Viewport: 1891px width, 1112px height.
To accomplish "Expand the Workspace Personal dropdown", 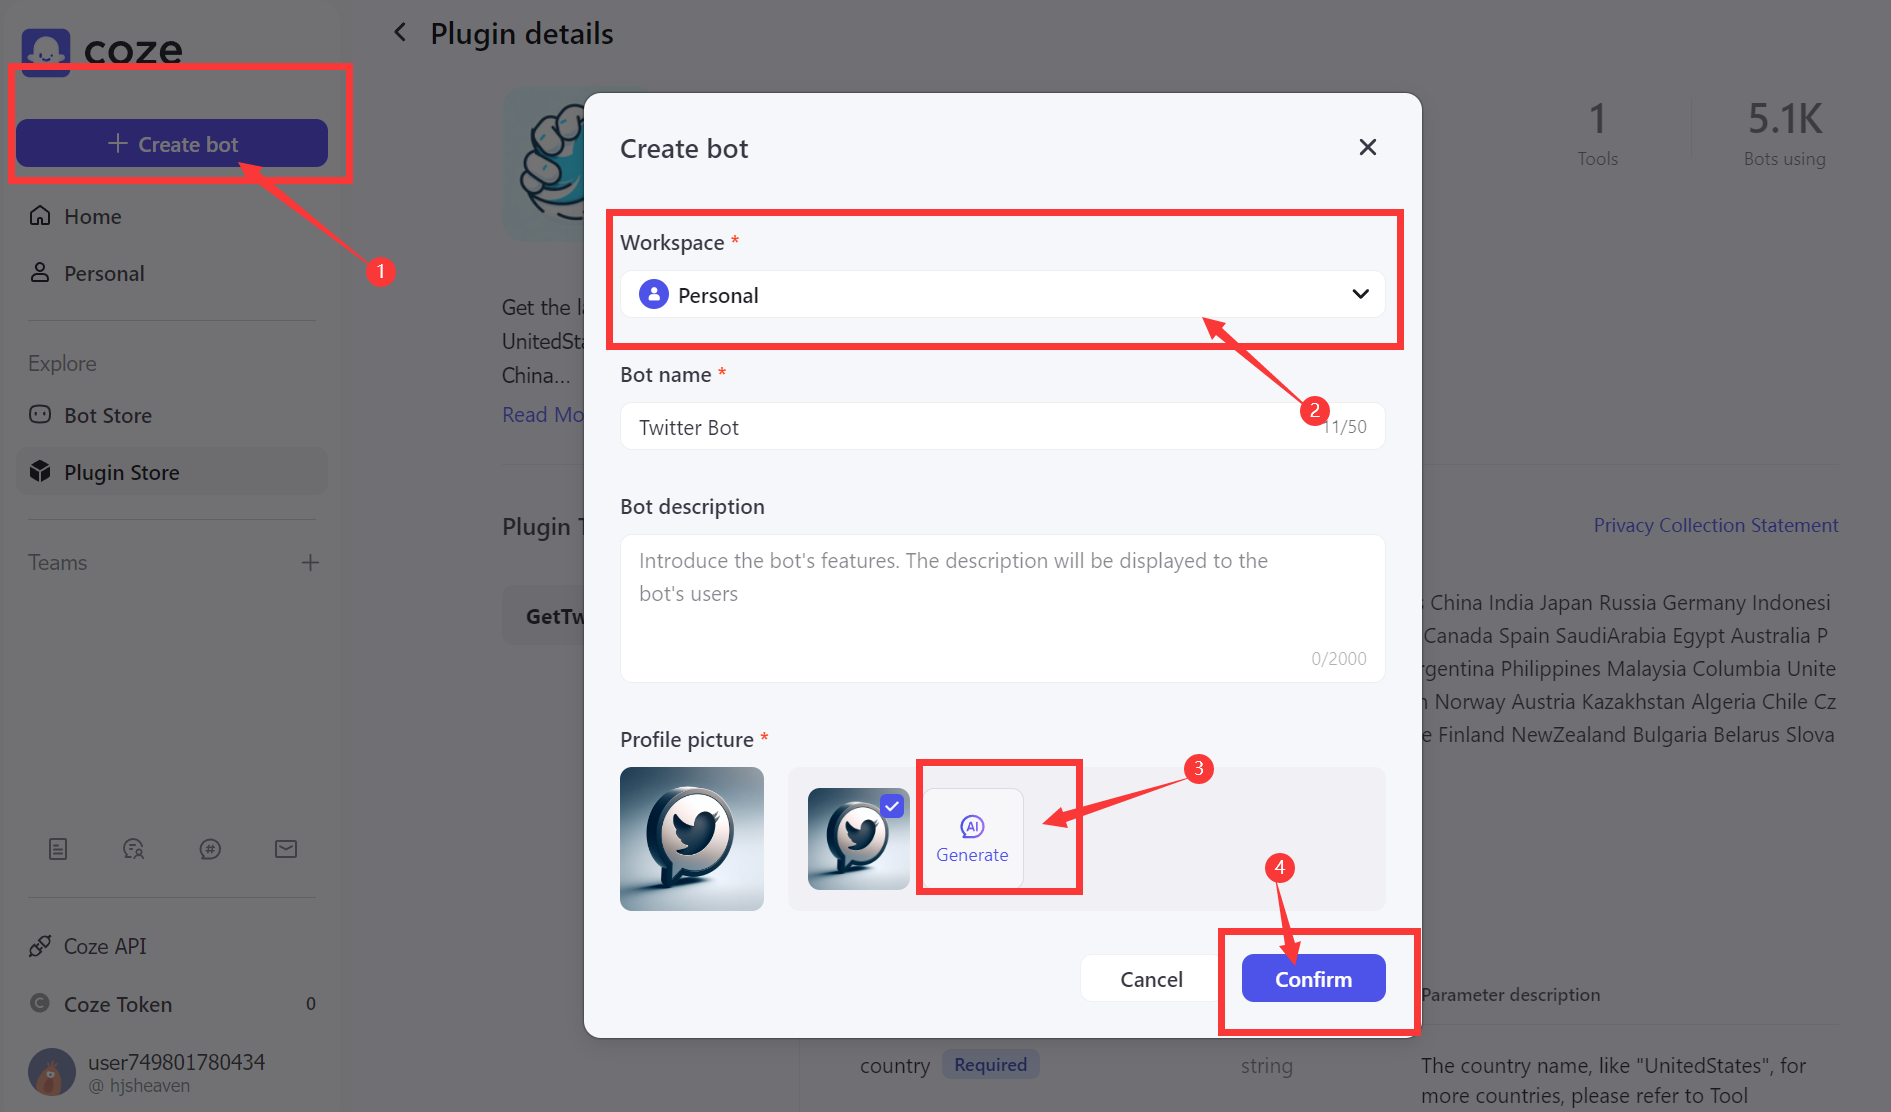I will pyautogui.click(x=1003, y=294).
